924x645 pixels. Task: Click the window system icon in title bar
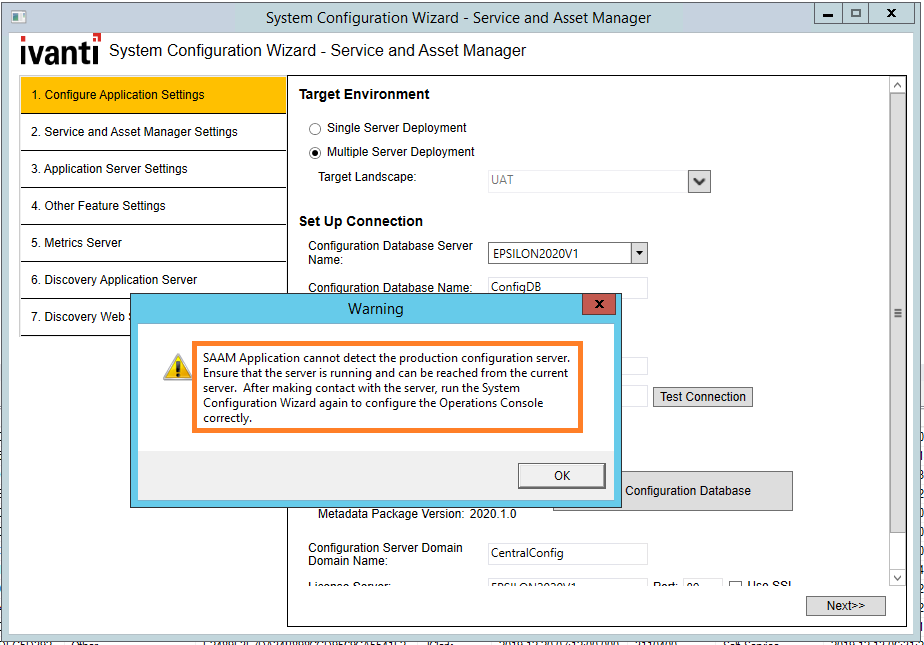click(x=18, y=18)
